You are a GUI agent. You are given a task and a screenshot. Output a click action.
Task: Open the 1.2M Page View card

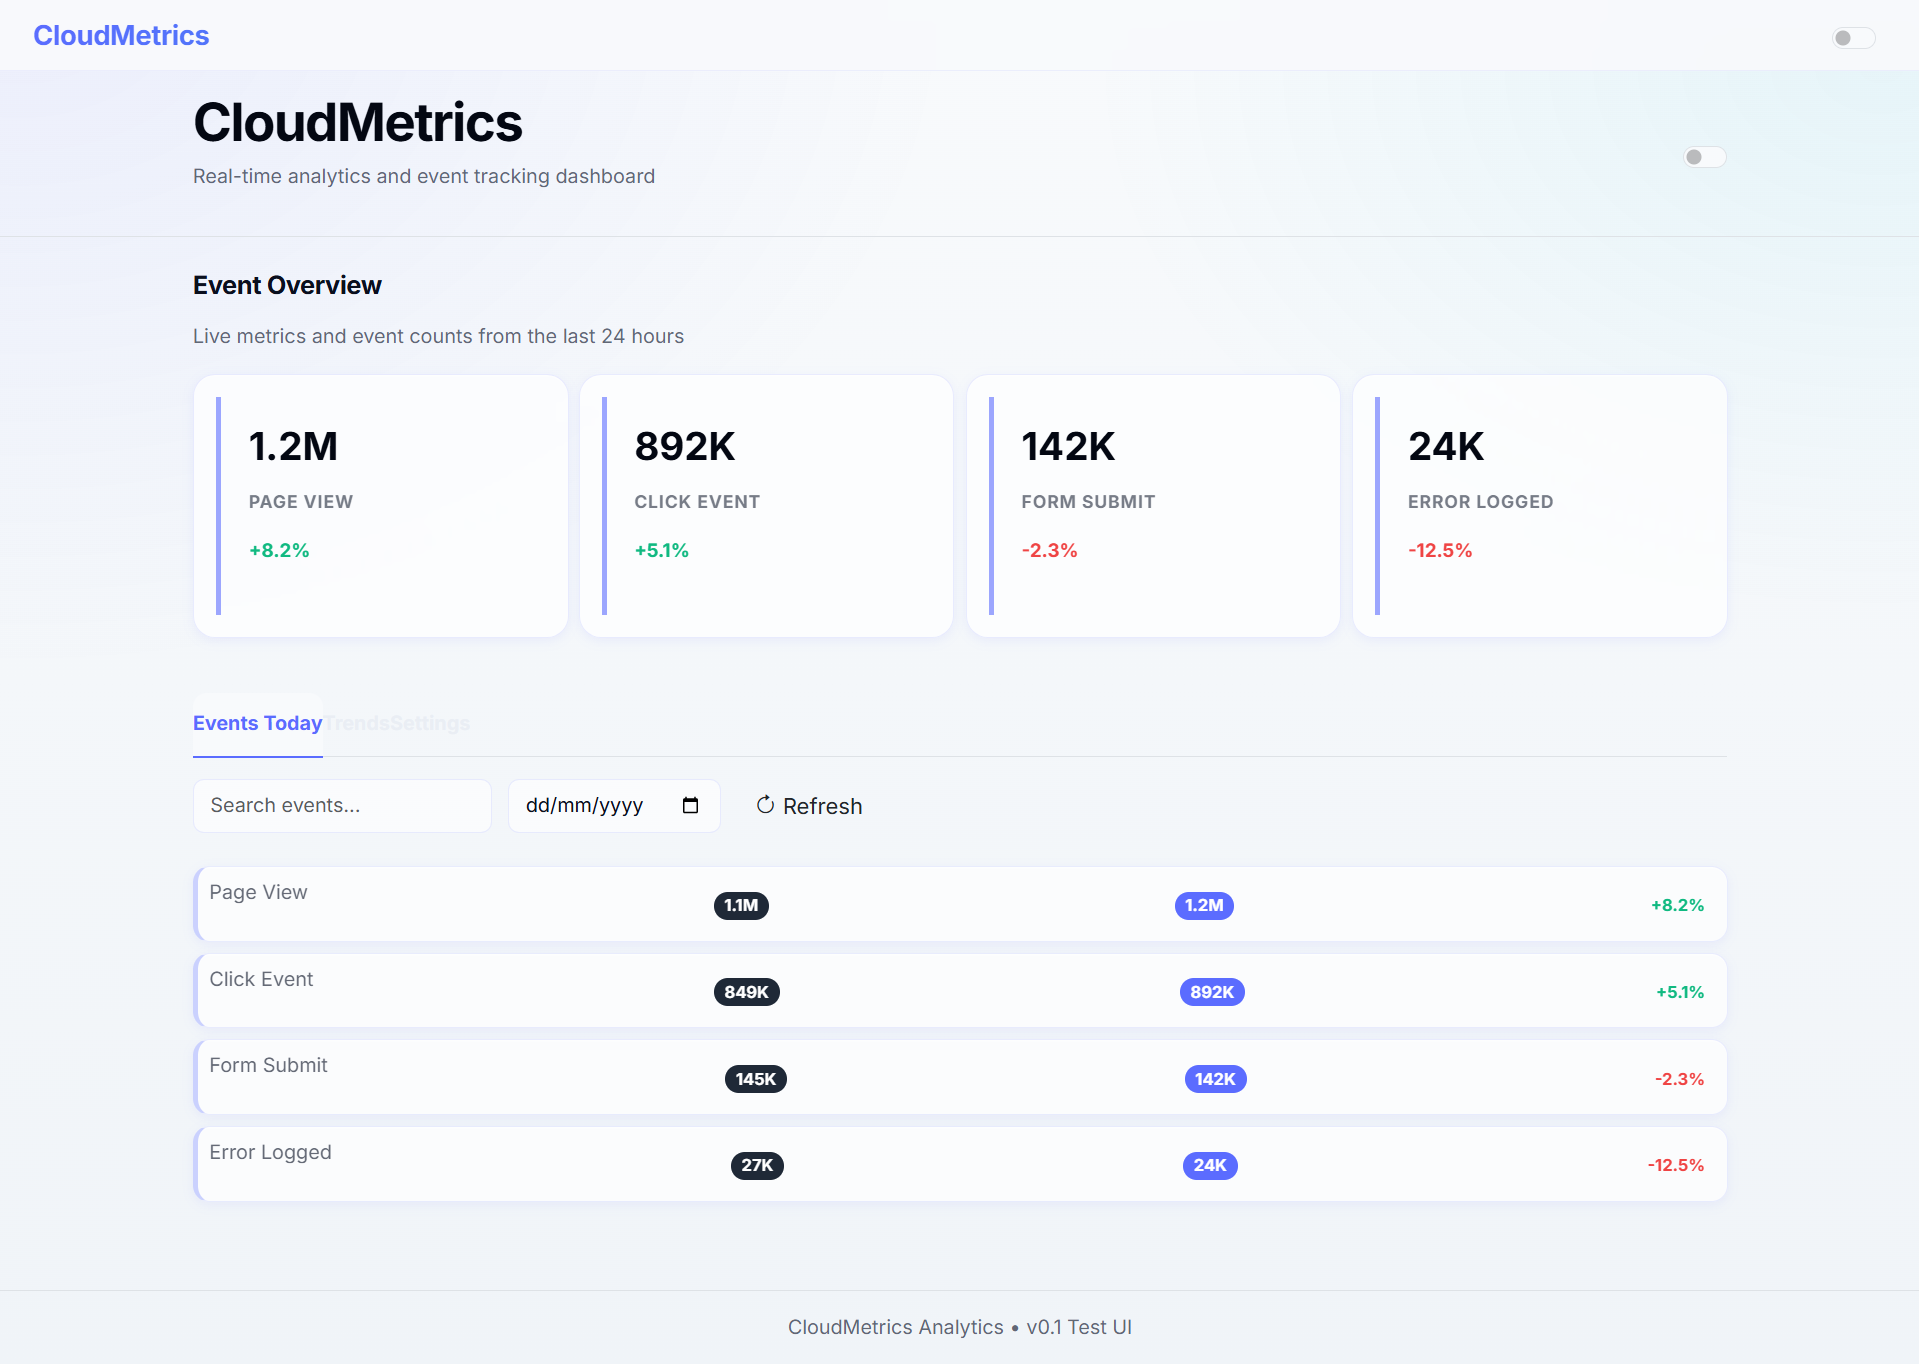pyautogui.click(x=381, y=506)
